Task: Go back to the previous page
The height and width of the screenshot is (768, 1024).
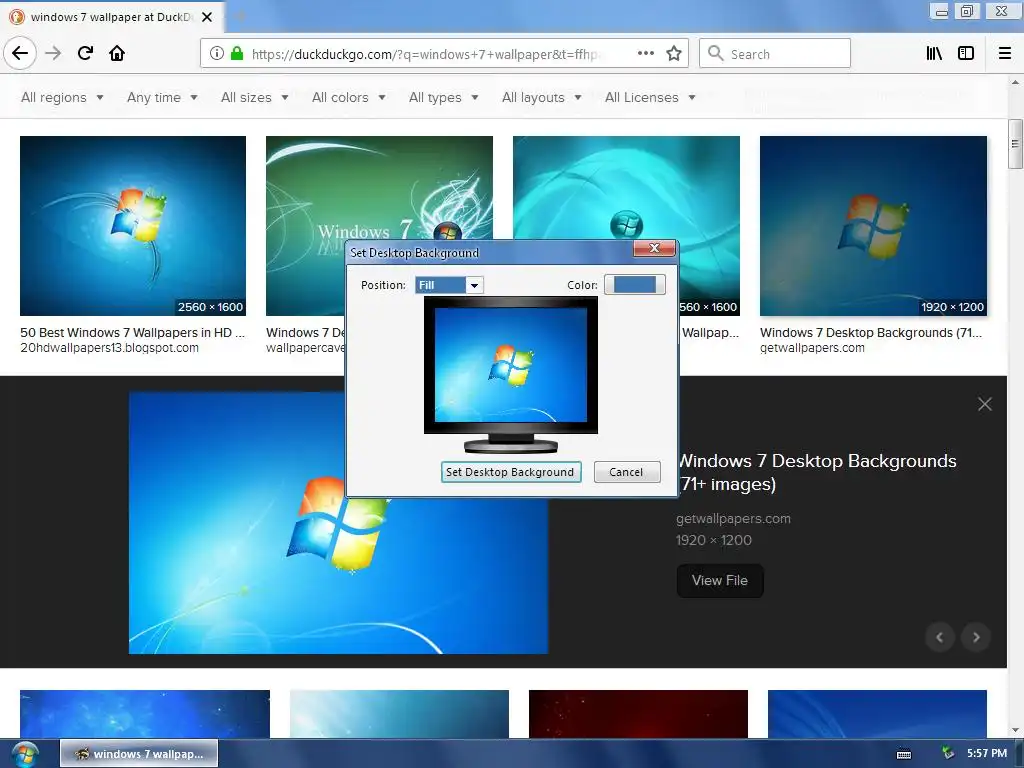Action: 20,54
